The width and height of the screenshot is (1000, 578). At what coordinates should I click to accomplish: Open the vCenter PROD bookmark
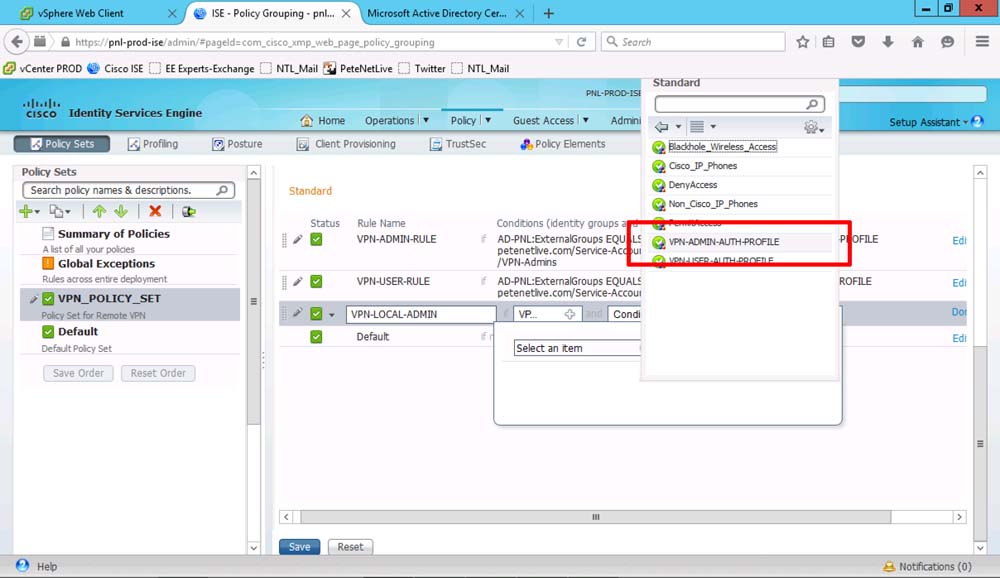43,68
